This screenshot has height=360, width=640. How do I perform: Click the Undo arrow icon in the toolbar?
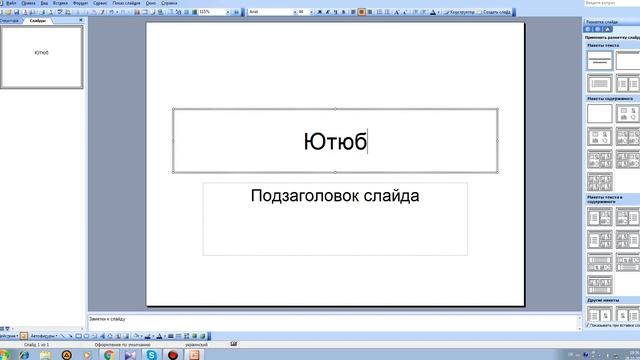111,12
